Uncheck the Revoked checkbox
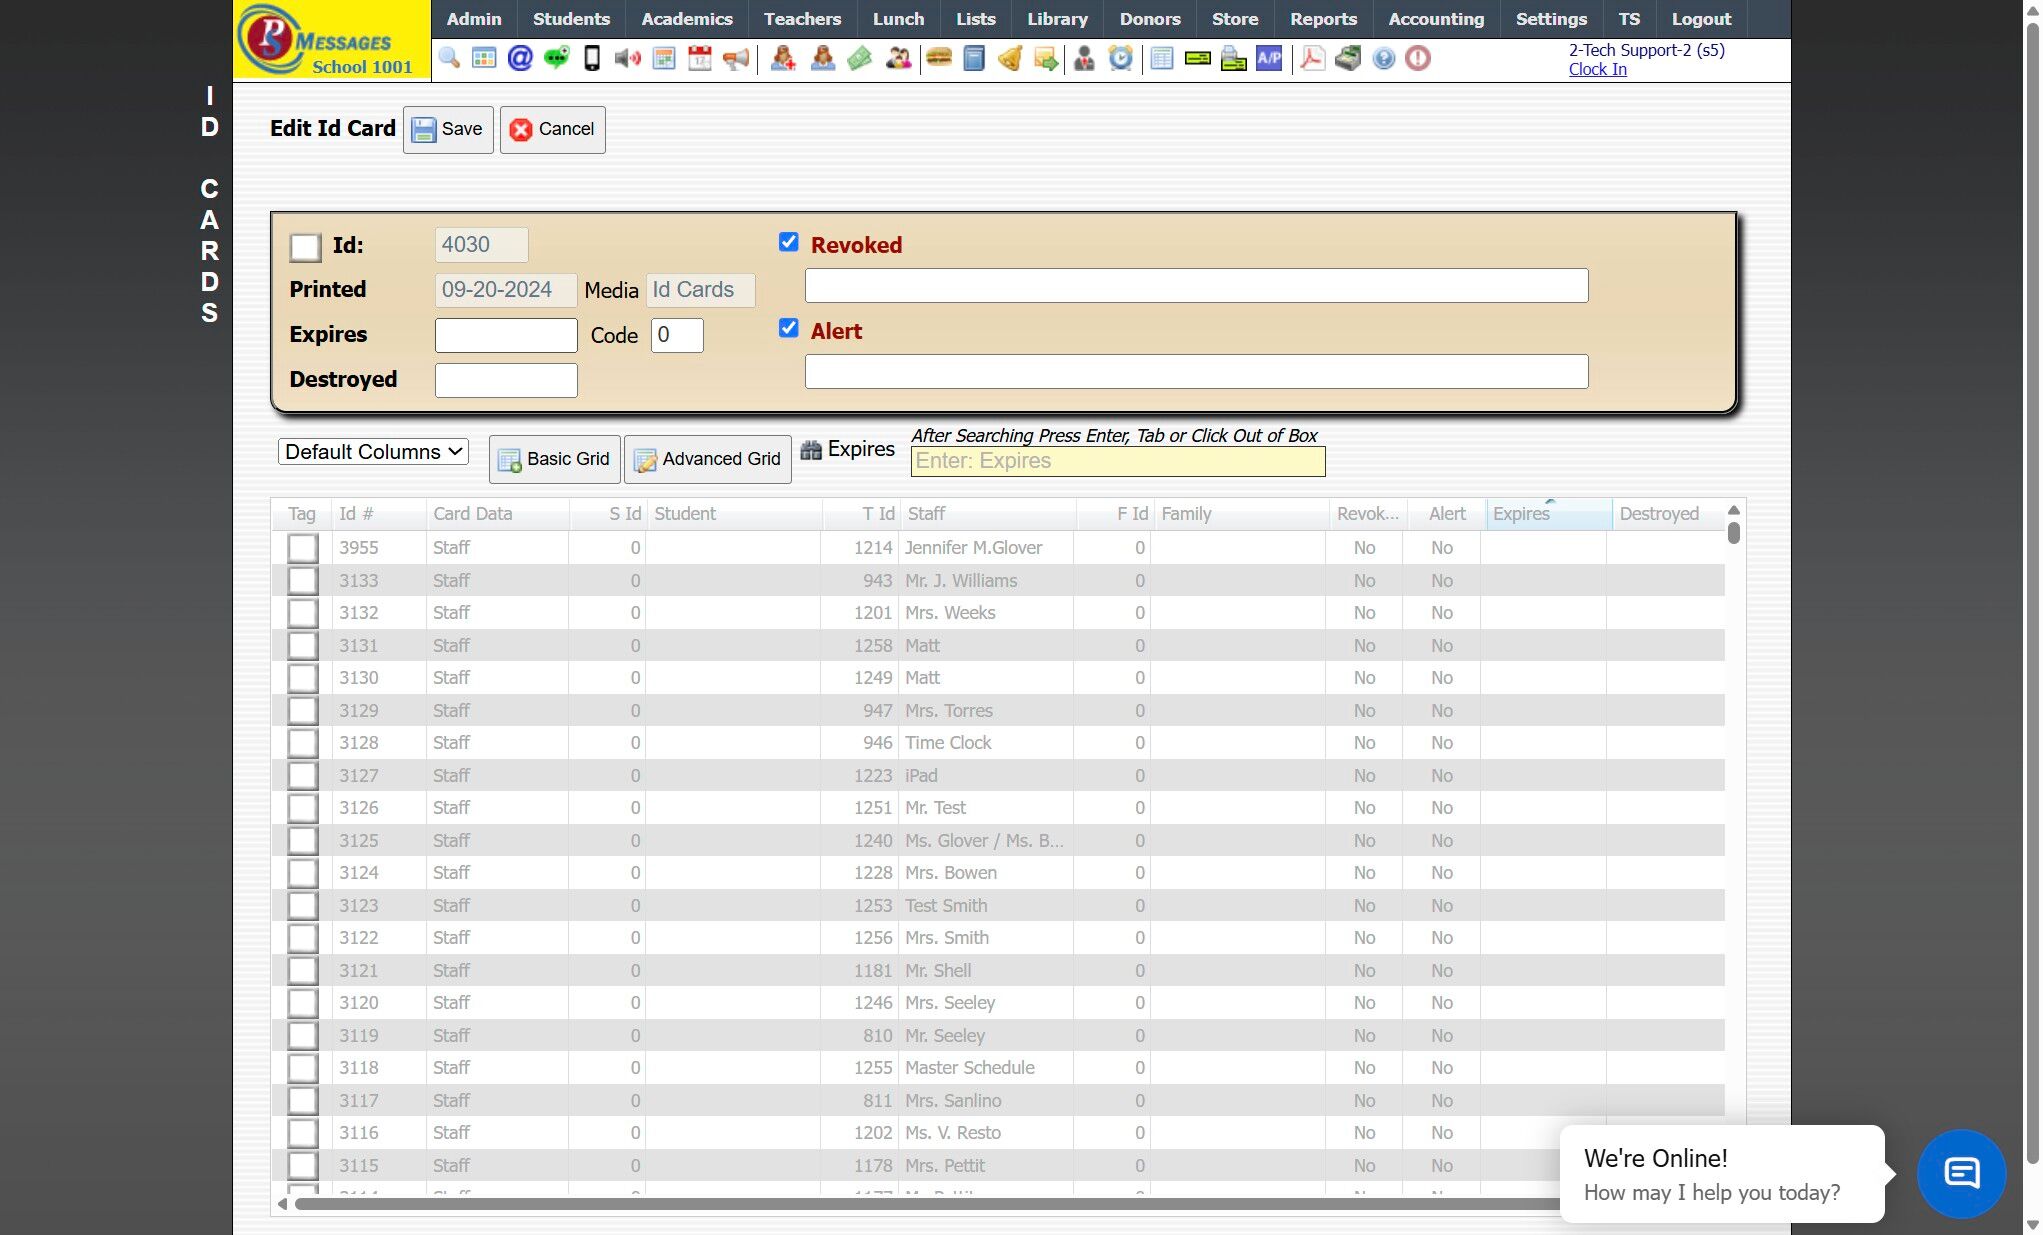The height and width of the screenshot is (1235, 2043). 789,242
